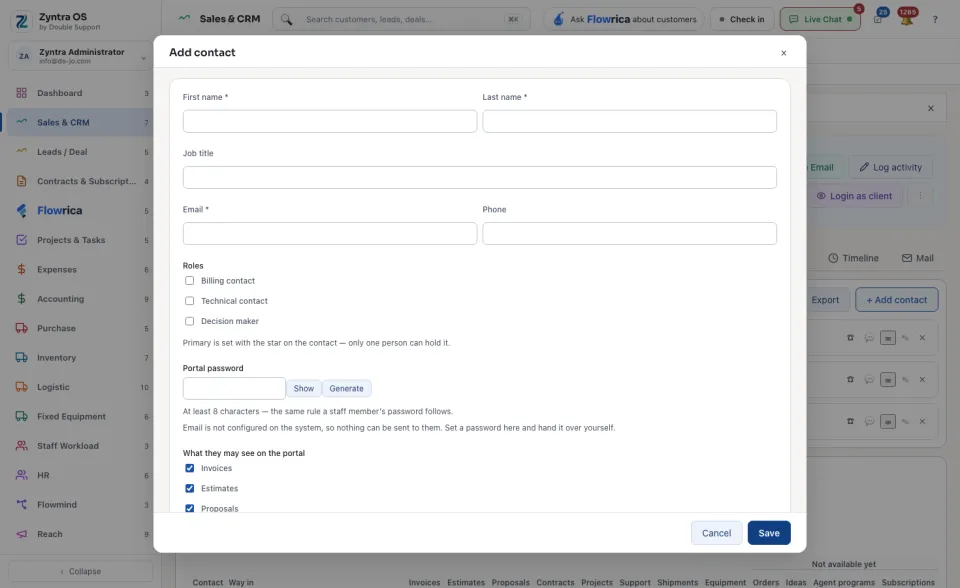This screenshot has width=960, height=588.
Task: Click the Cancel button
Action: tap(716, 533)
